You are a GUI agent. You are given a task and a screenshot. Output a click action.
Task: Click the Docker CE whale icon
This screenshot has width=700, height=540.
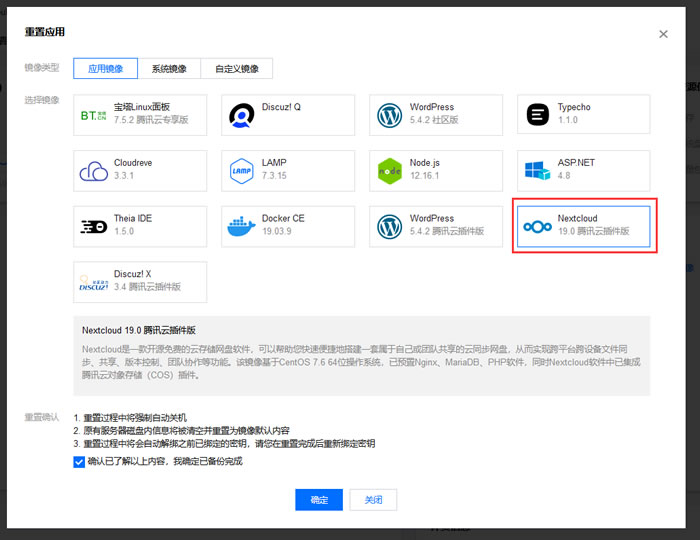(241, 227)
